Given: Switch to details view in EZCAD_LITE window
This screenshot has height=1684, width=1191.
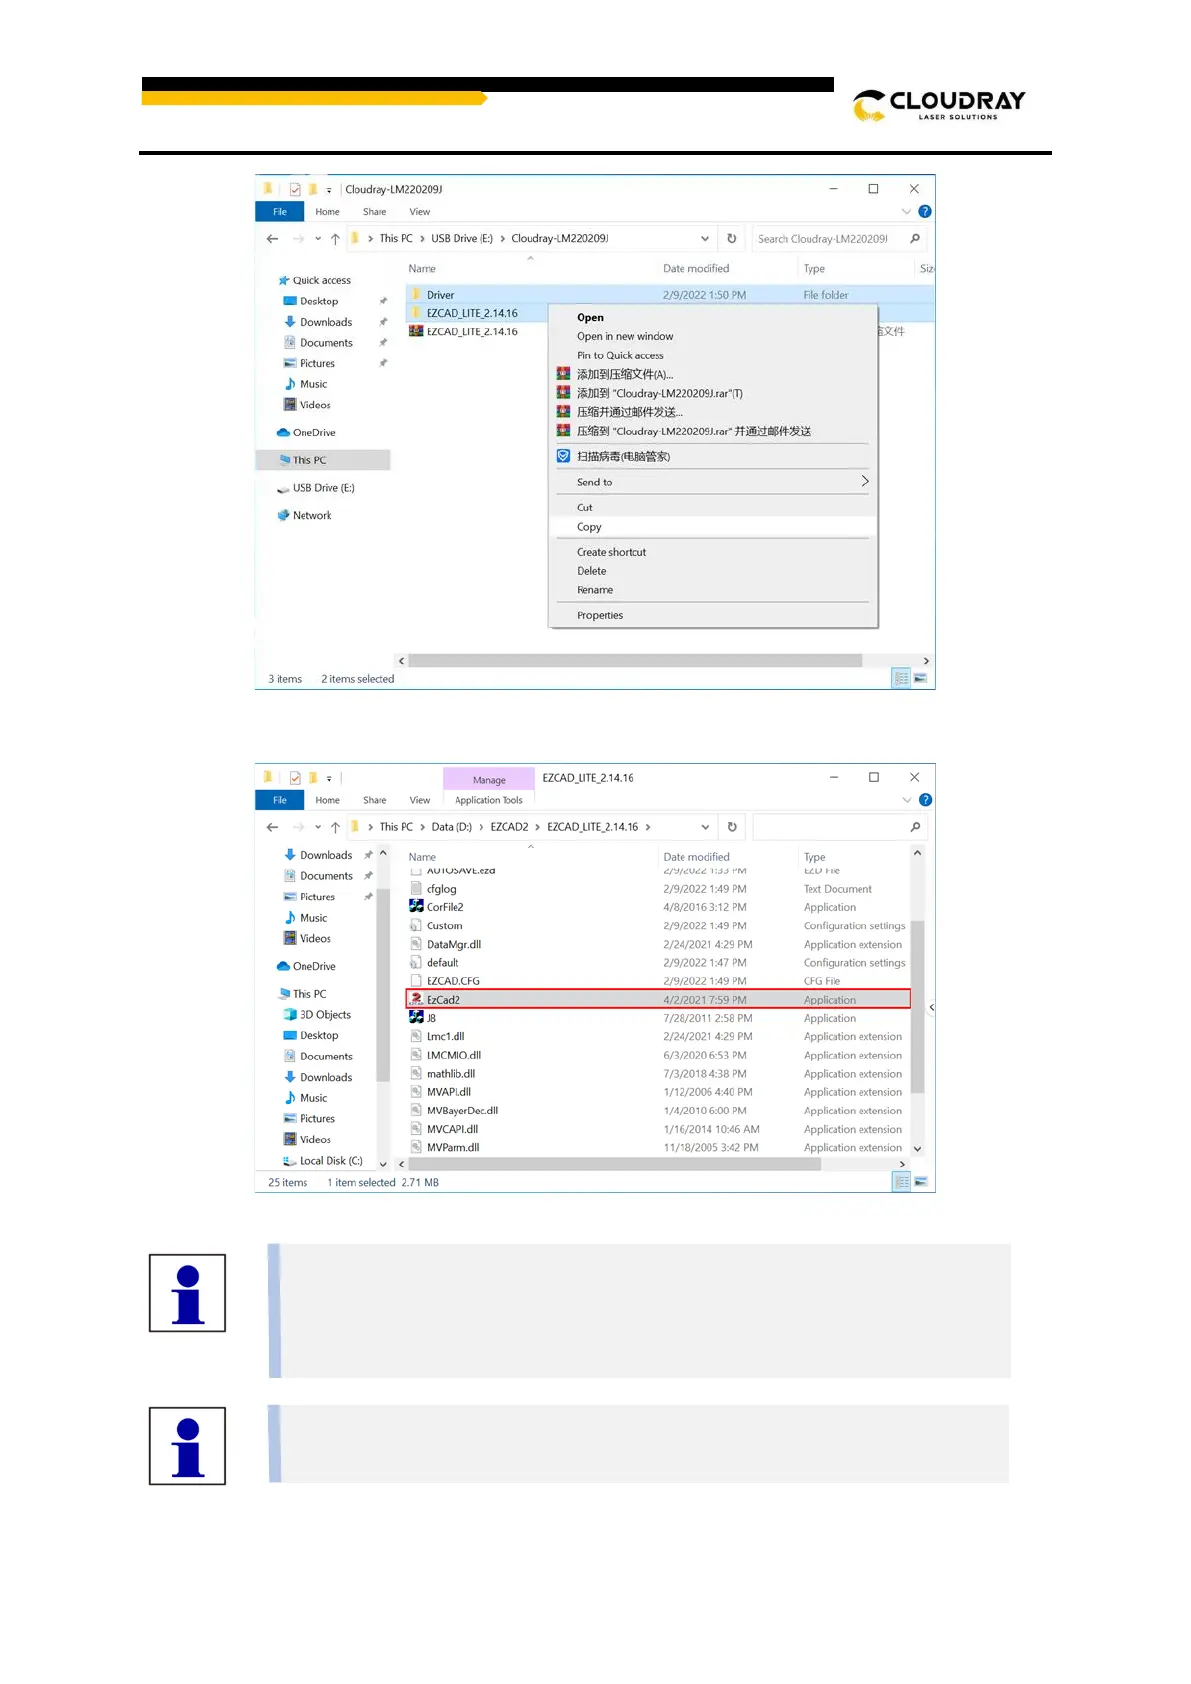Looking at the screenshot, I should tap(901, 1182).
